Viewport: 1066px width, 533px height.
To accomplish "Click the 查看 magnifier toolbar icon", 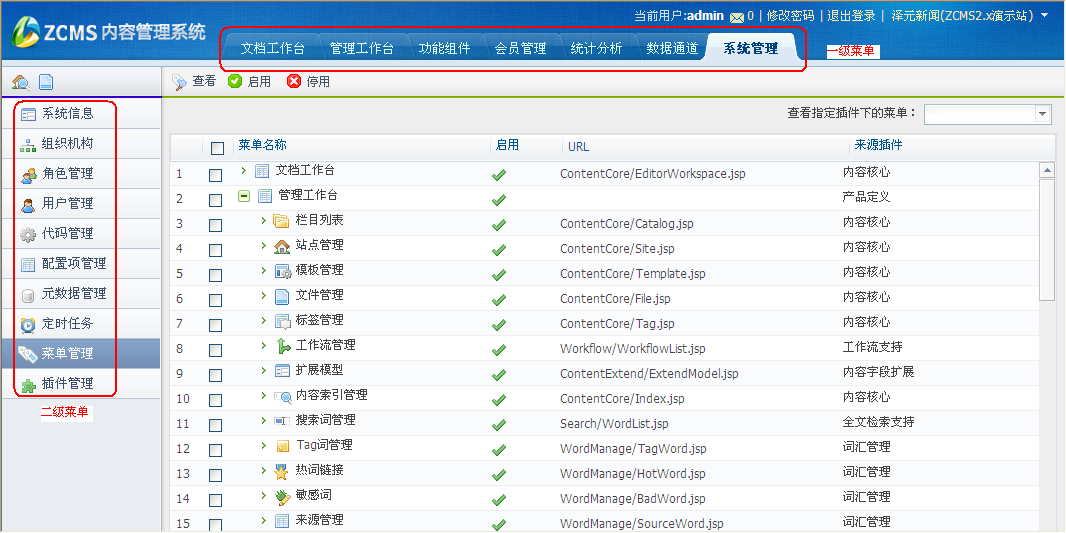I will point(179,82).
